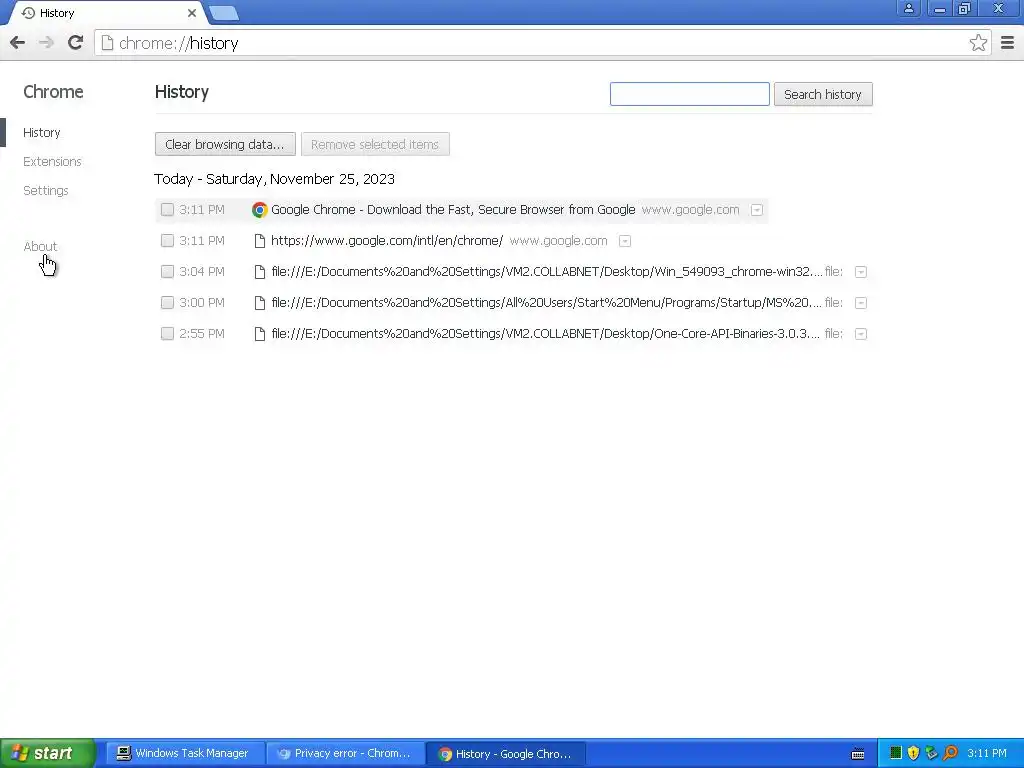Click the Windows Start button
This screenshot has height=768, width=1024.
[47, 754]
